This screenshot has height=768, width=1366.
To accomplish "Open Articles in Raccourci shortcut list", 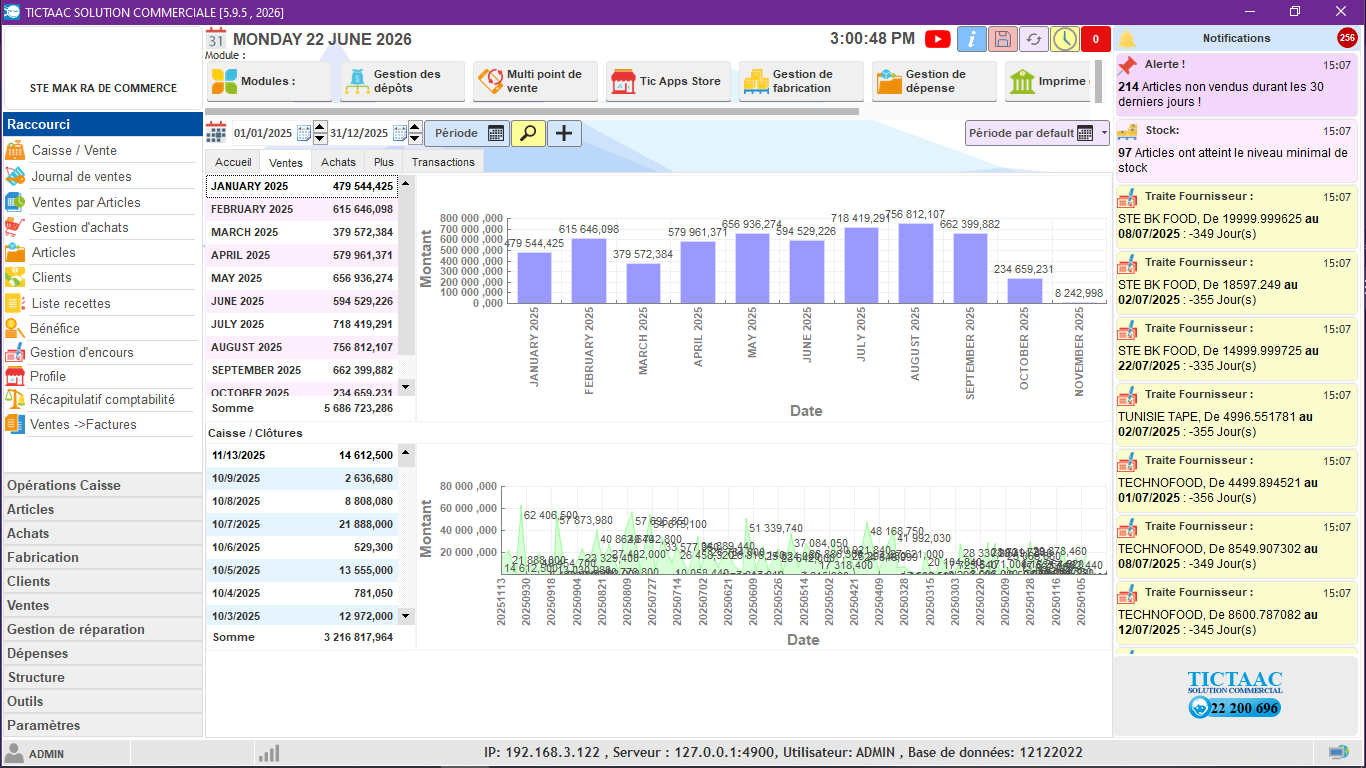I will 100,252.
